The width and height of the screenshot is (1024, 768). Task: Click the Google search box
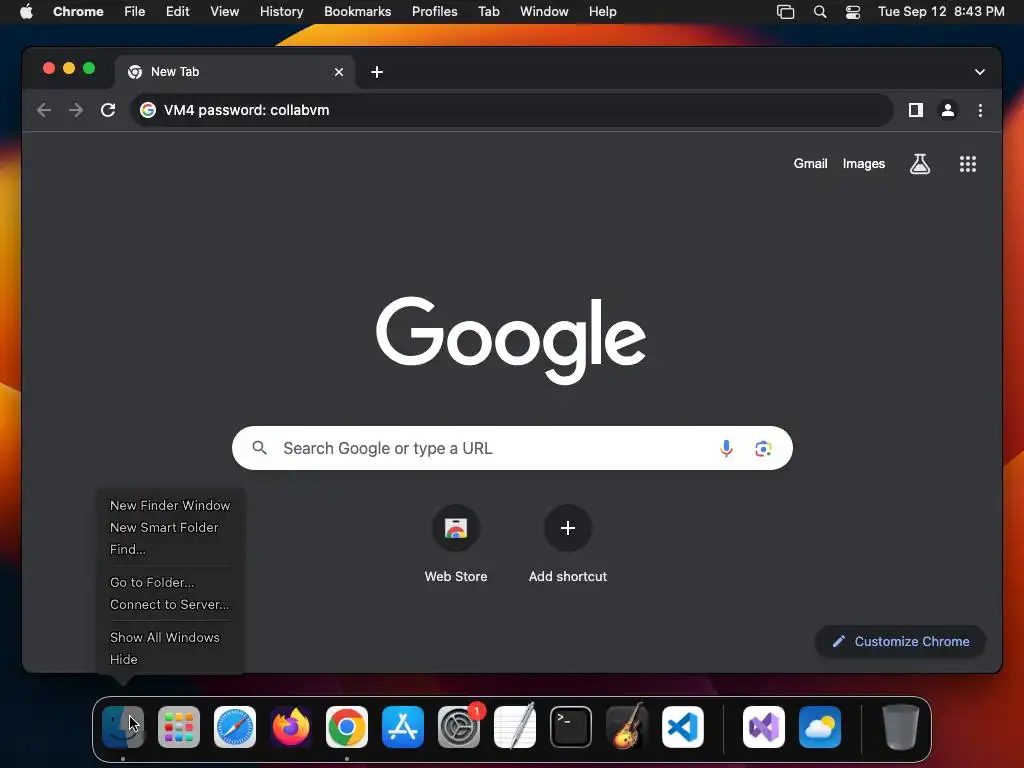512,448
